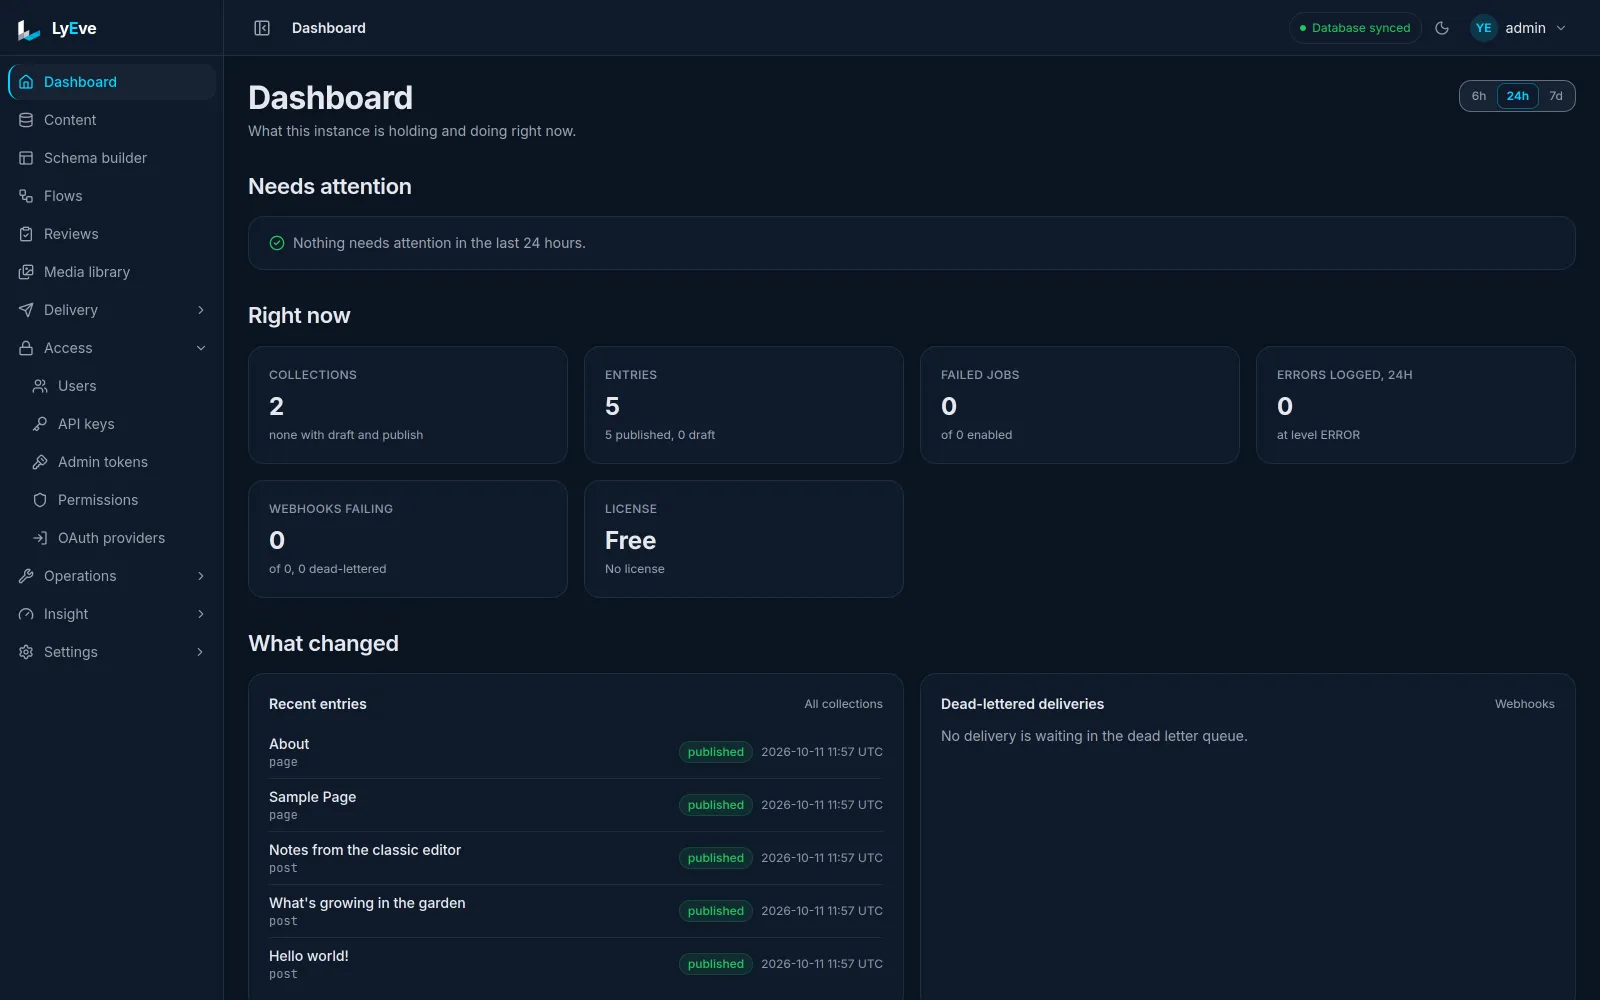Click the Content database icon
Viewport: 1600px width, 1000px height.
click(26, 120)
